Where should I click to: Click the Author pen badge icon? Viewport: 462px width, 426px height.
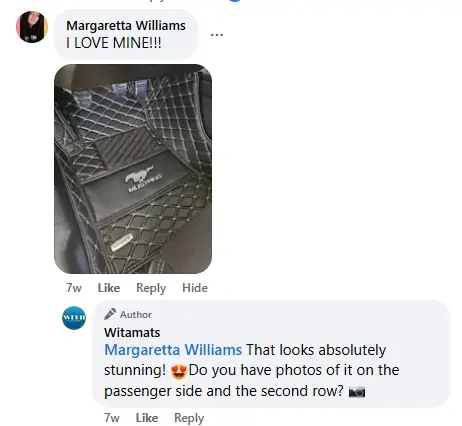110,314
